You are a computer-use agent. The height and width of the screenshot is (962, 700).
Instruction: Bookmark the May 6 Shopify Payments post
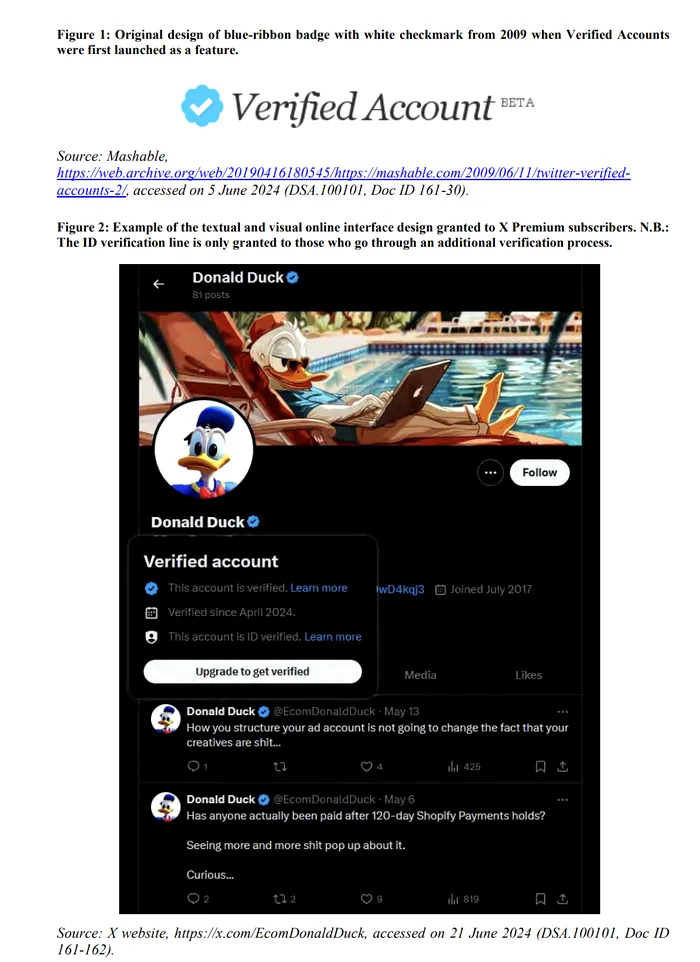[x=540, y=899]
